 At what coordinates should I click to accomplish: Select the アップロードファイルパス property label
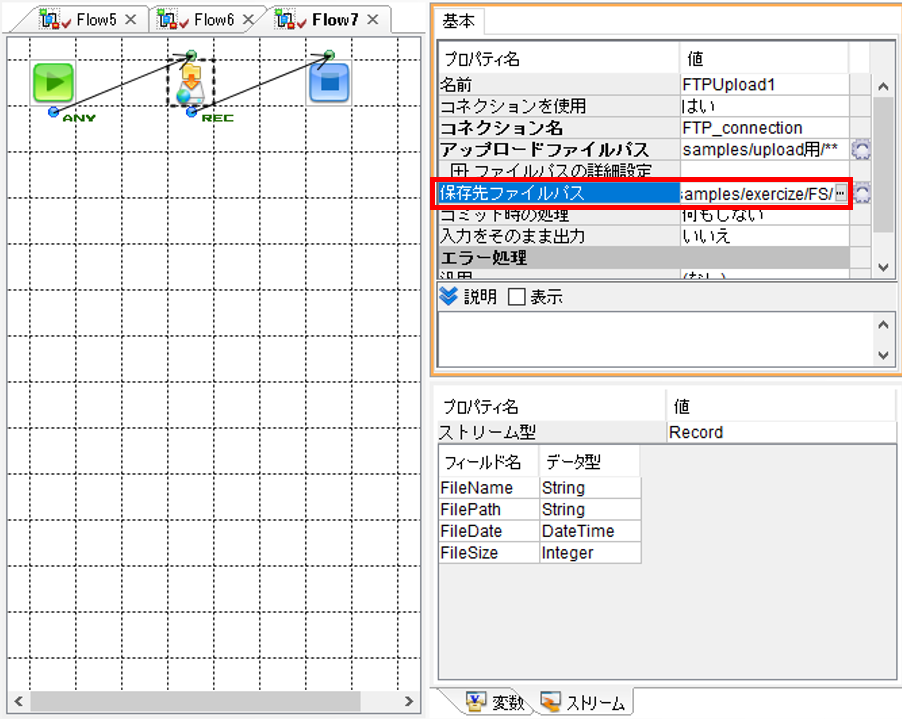[x=559, y=150]
